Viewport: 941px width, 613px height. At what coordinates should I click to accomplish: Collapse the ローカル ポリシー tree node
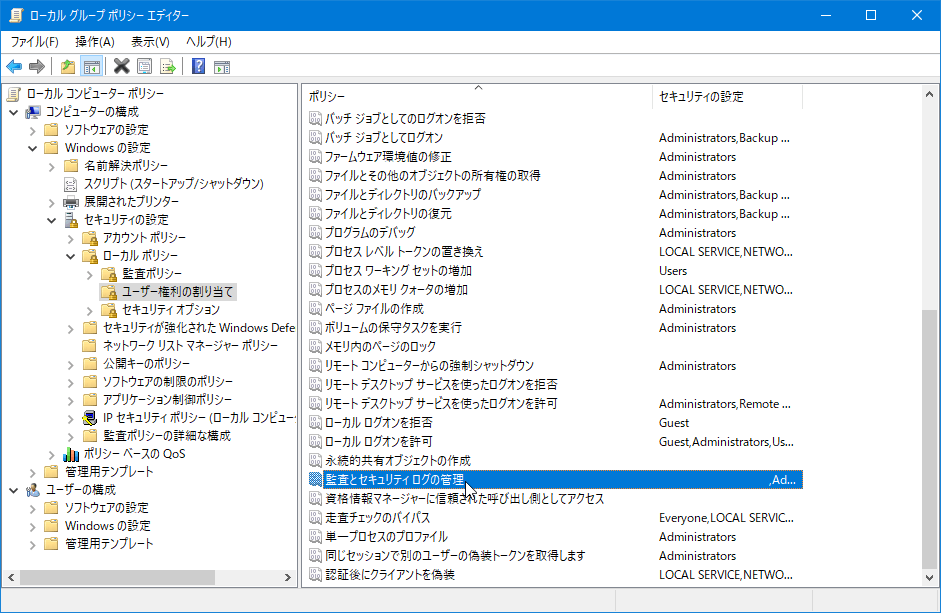(x=71, y=256)
